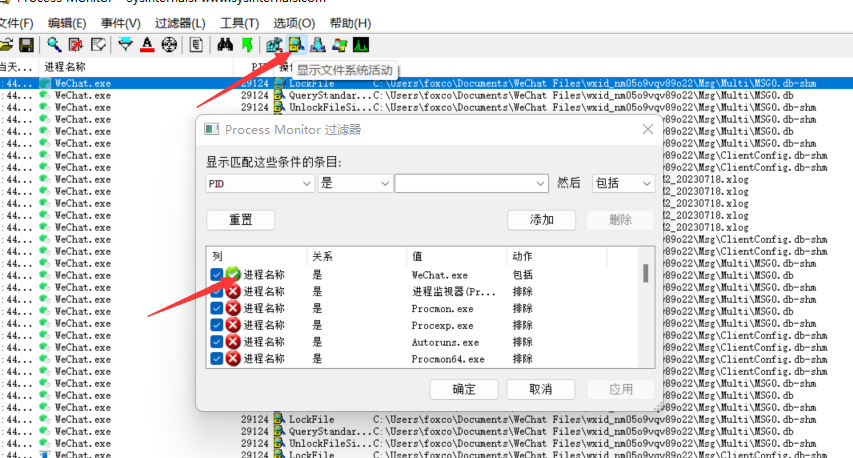This screenshot has width=853, height=458.
Task: Click the red X icon on the Procexp.exe filter
Action: point(233,325)
